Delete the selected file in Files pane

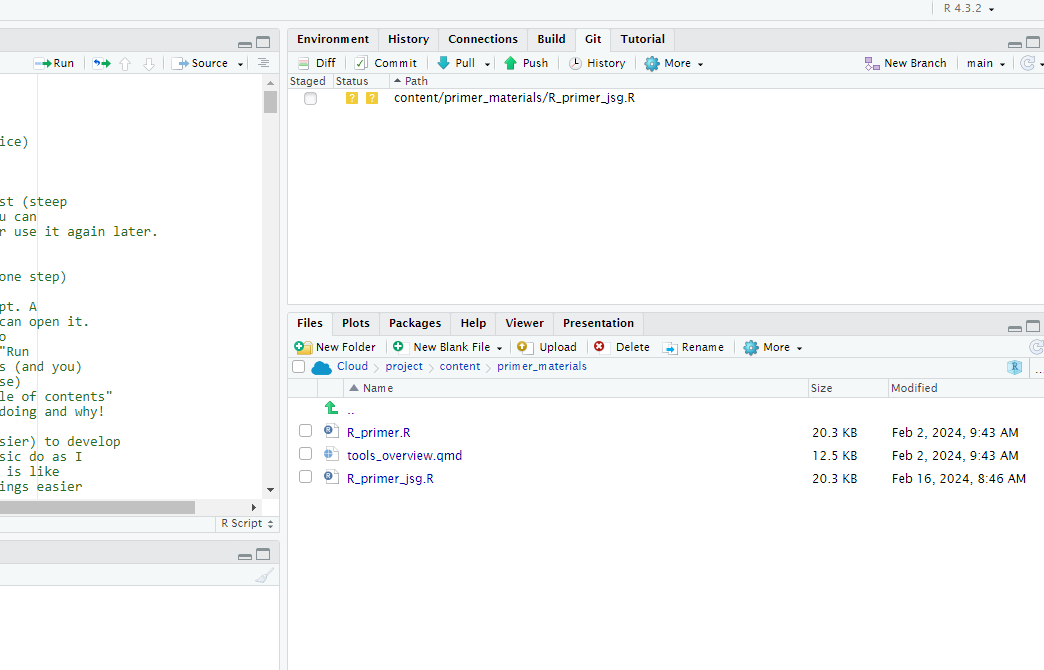(622, 346)
